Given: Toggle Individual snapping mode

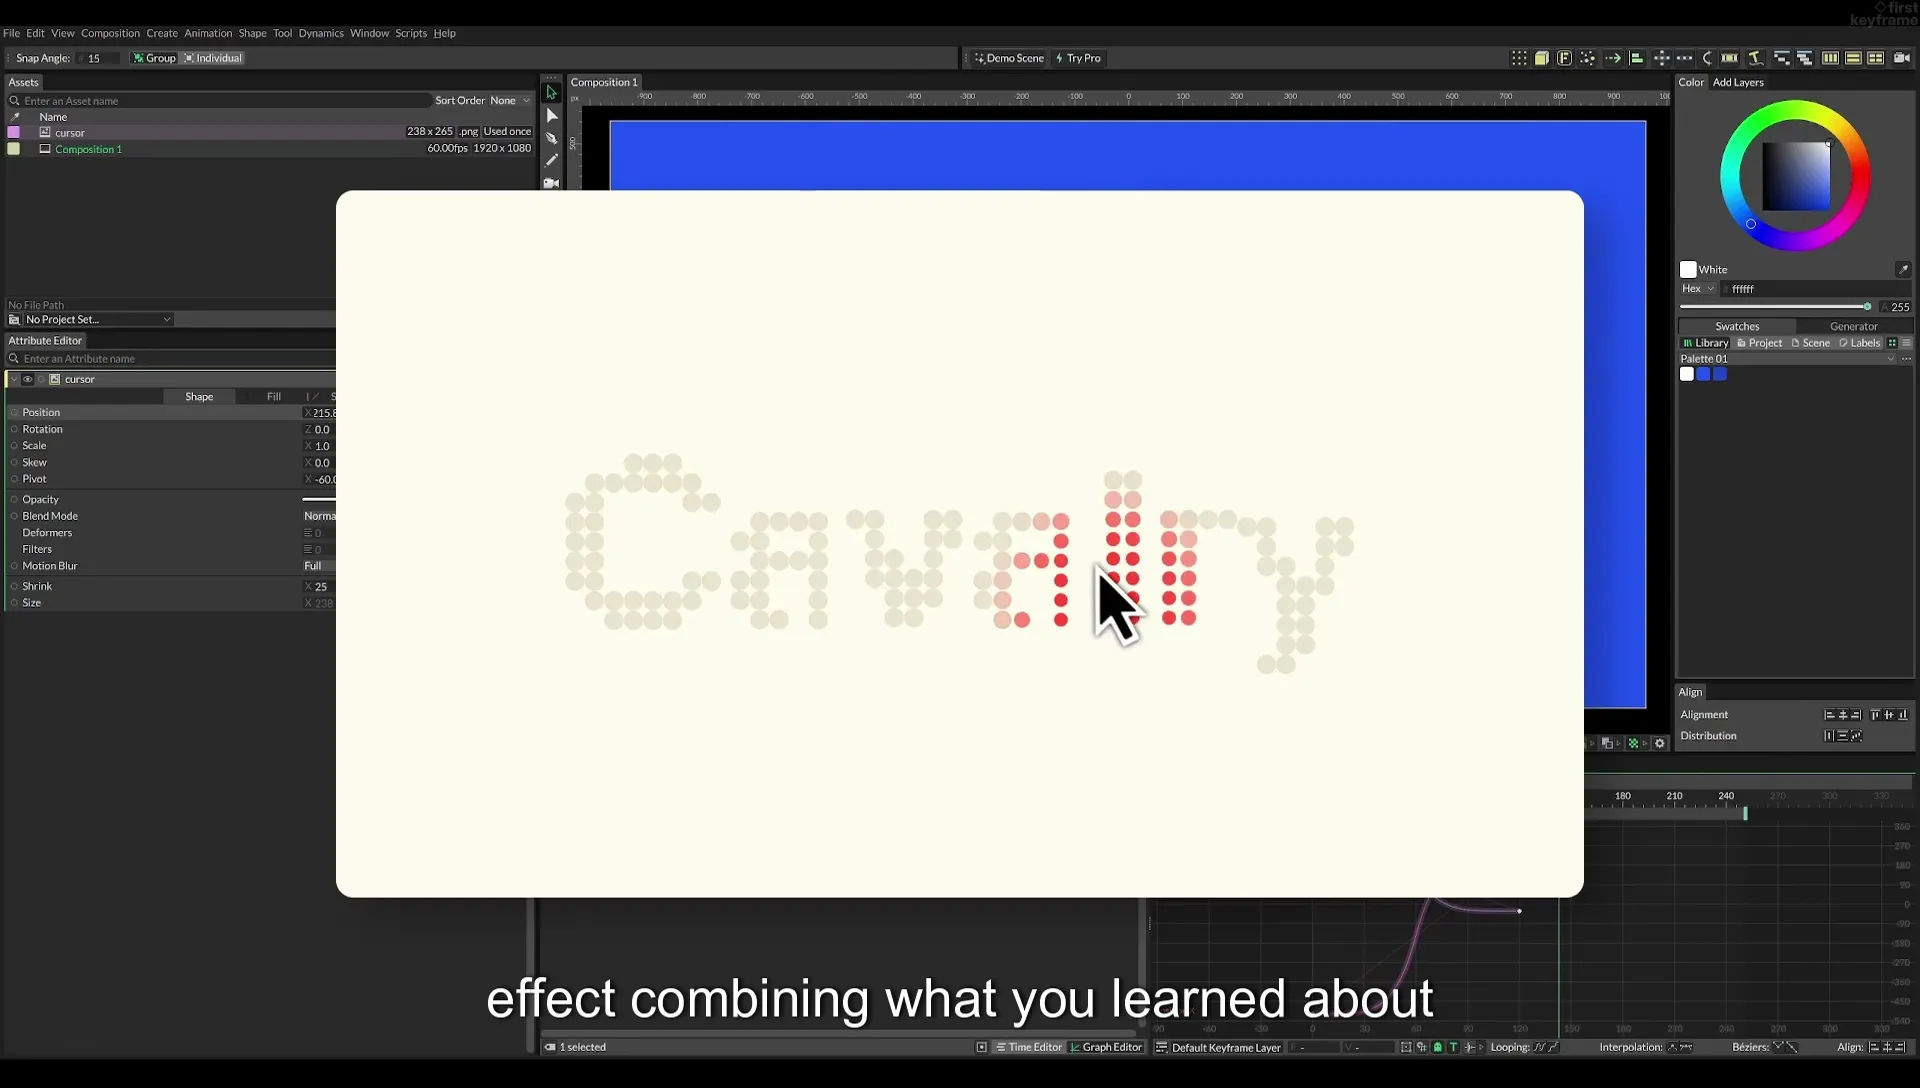Looking at the screenshot, I should [213, 58].
